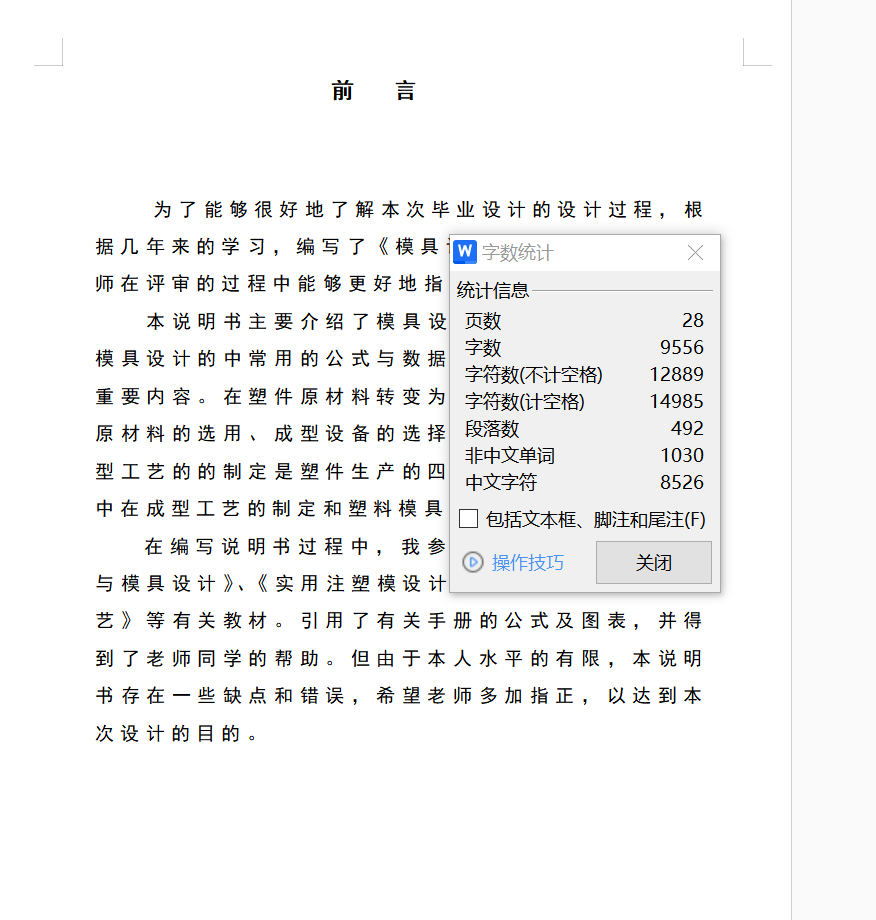Close the 字数统计 dialog with X
Screen dimensions: 876x920
tap(695, 253)
